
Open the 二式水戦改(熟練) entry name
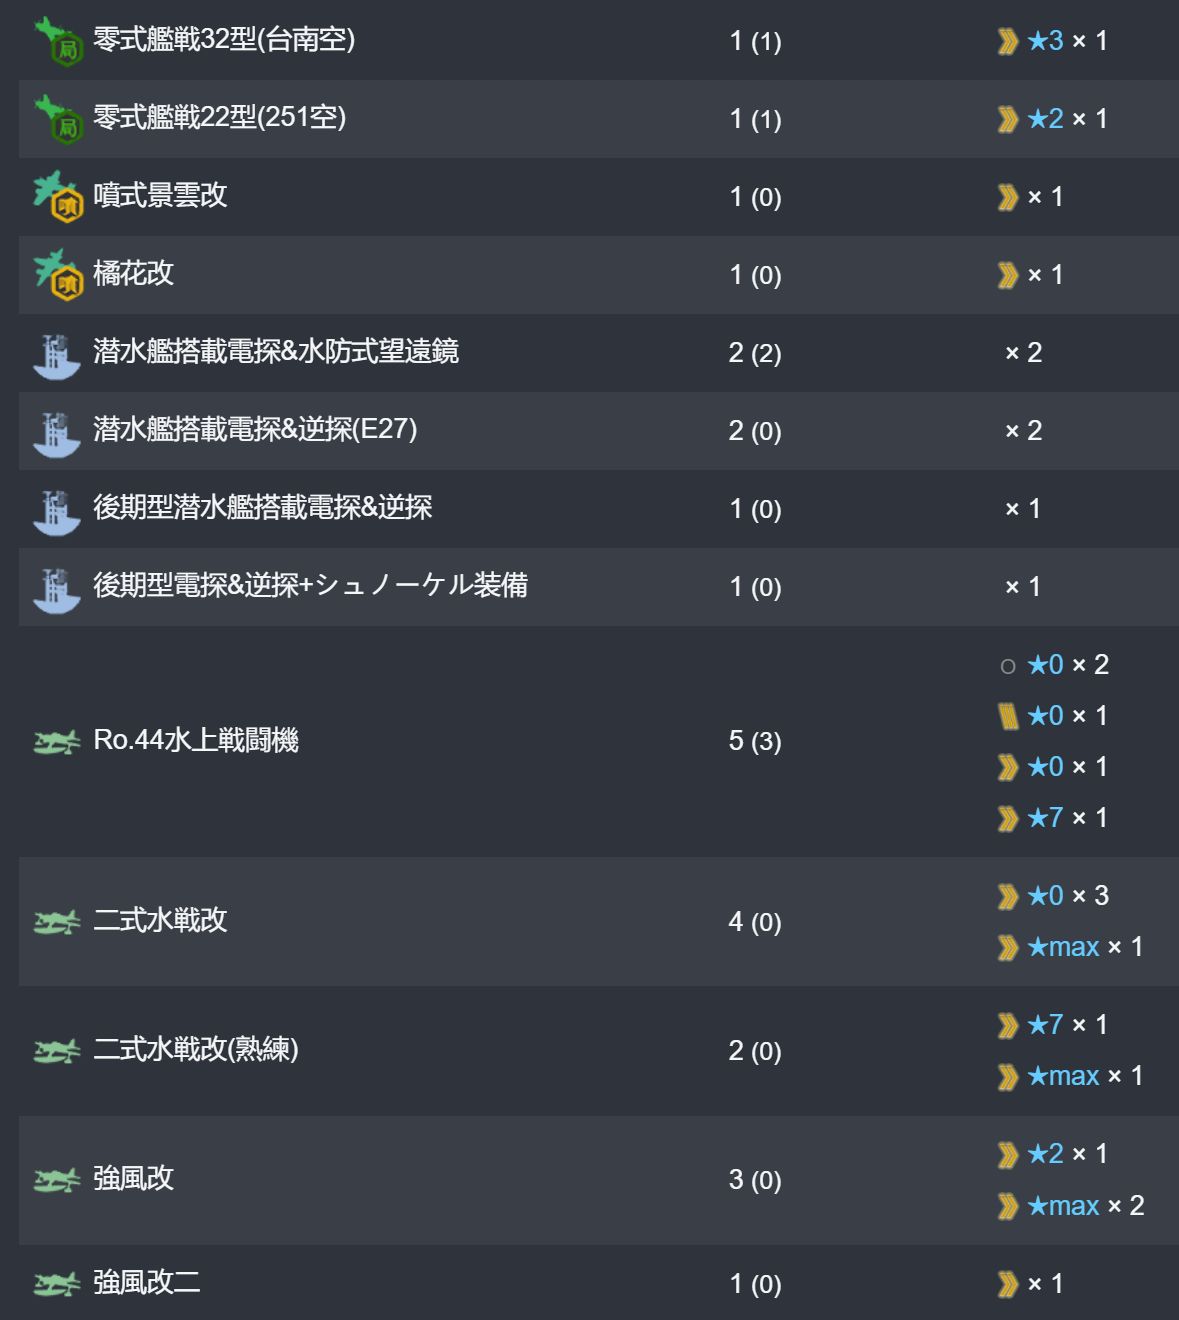coord(196,1050)
